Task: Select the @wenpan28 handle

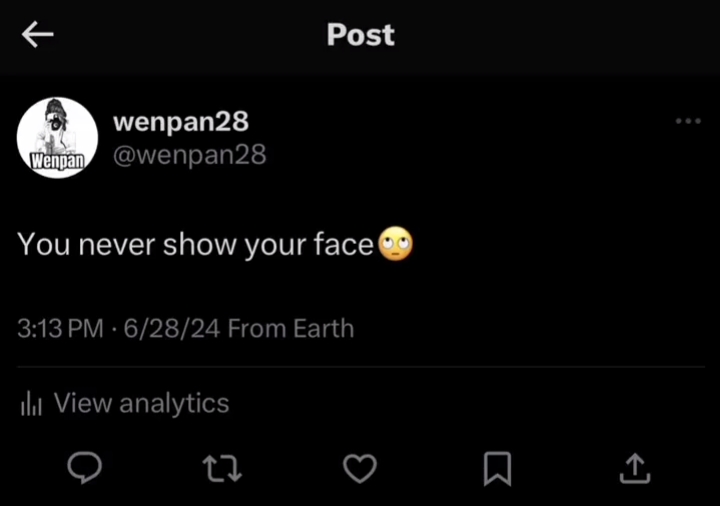Action: pos(190,155)
